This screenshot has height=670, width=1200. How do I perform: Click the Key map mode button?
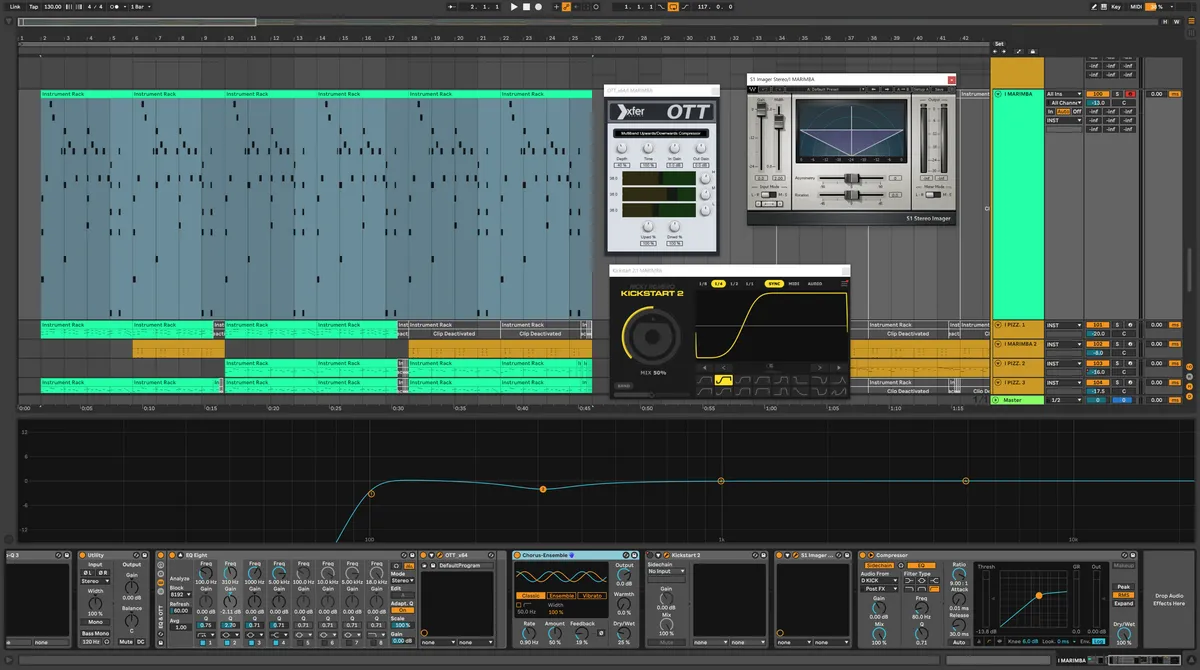point(1116,6)
